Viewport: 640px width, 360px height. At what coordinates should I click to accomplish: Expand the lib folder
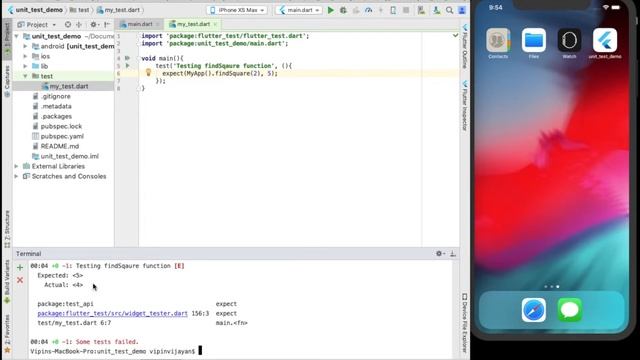(25, 66)
